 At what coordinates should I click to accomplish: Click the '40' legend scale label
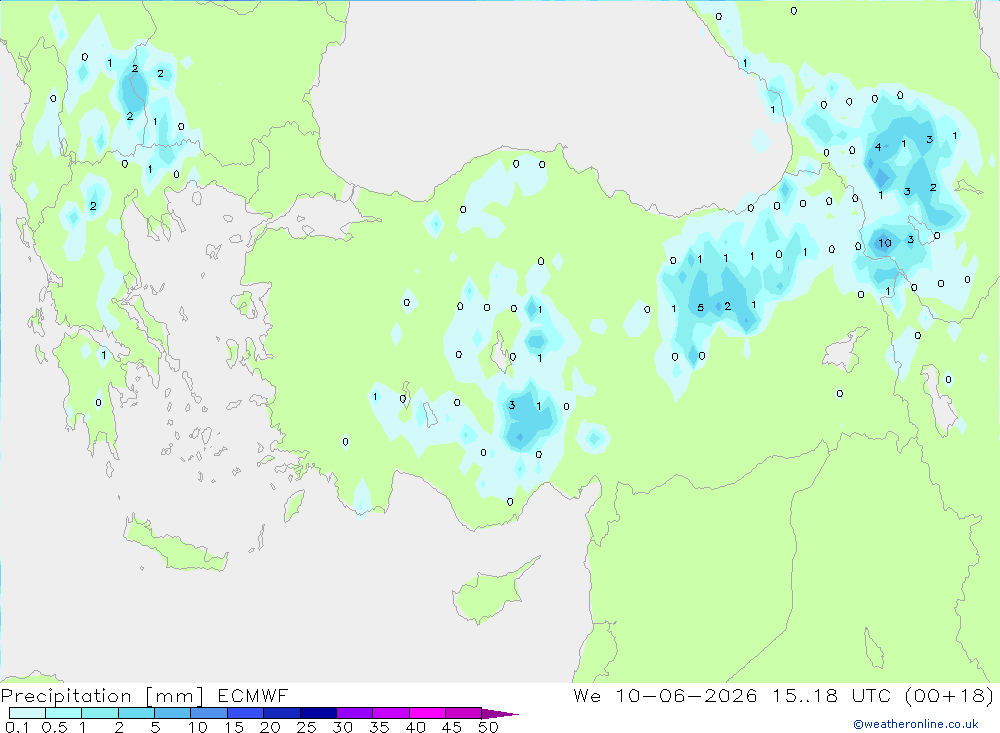415,727
